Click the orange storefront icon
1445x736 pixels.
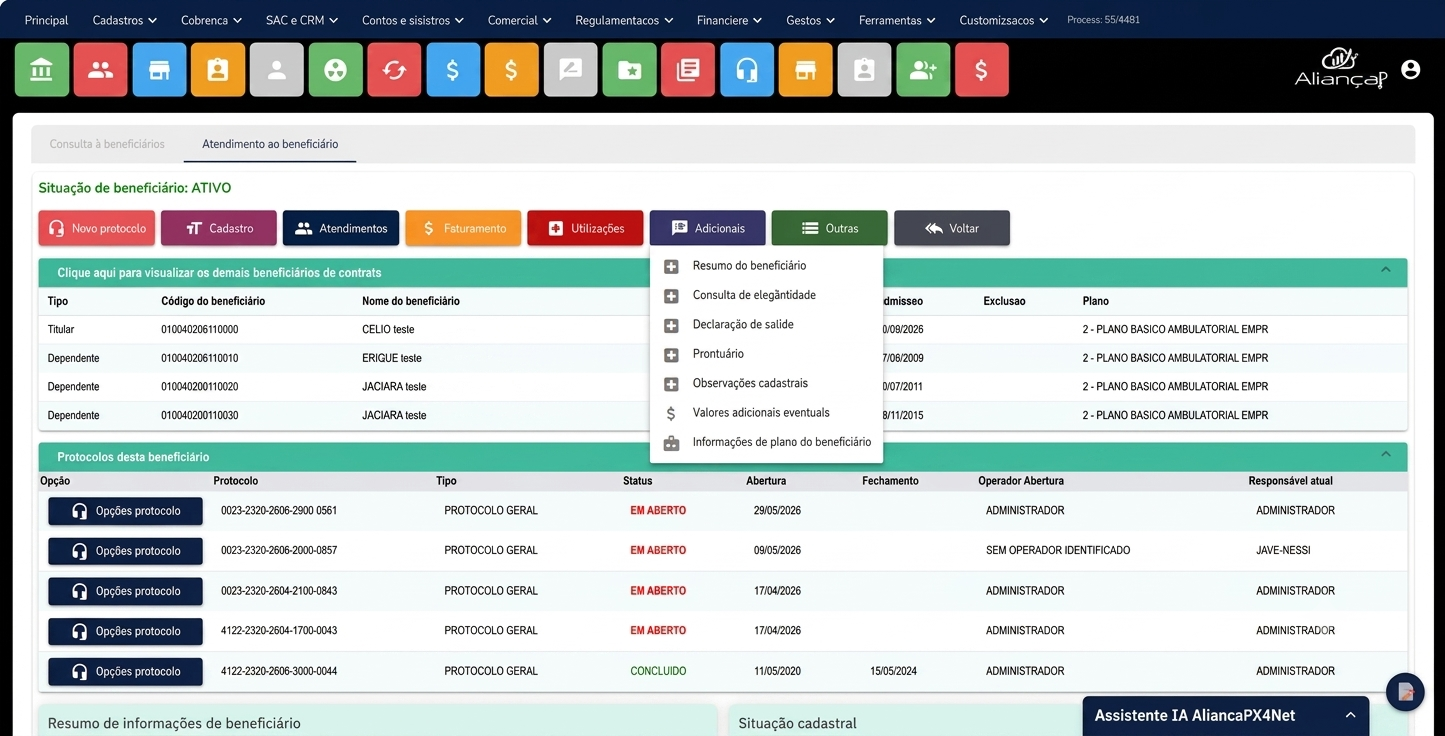pos(806,70)
